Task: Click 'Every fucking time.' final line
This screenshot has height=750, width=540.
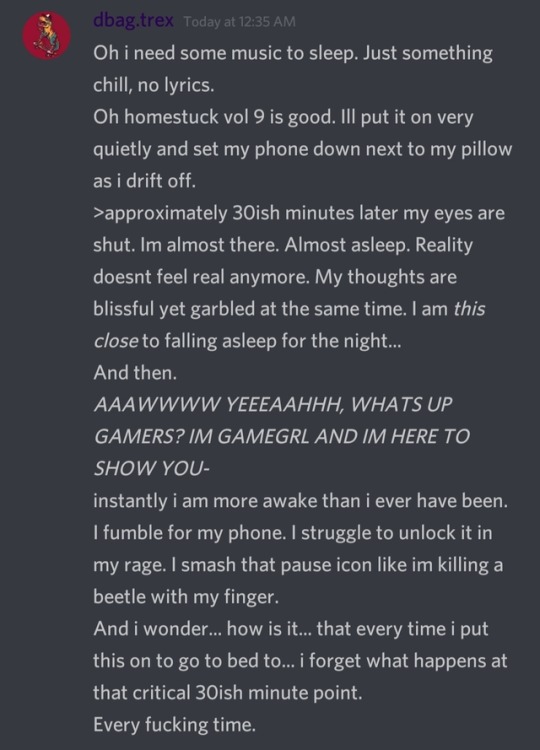Action: pyautogui.click(x=175, y=725)
